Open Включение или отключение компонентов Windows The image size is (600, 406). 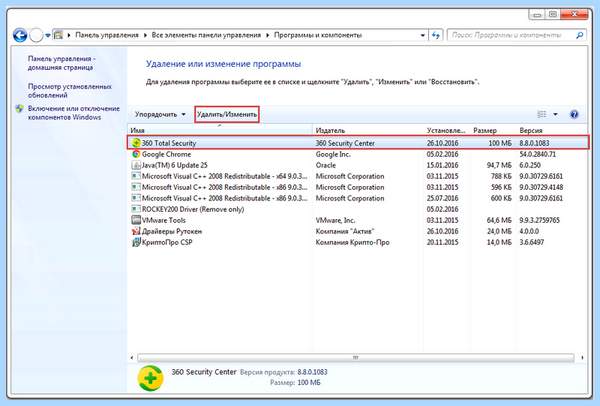pos(73,113)
